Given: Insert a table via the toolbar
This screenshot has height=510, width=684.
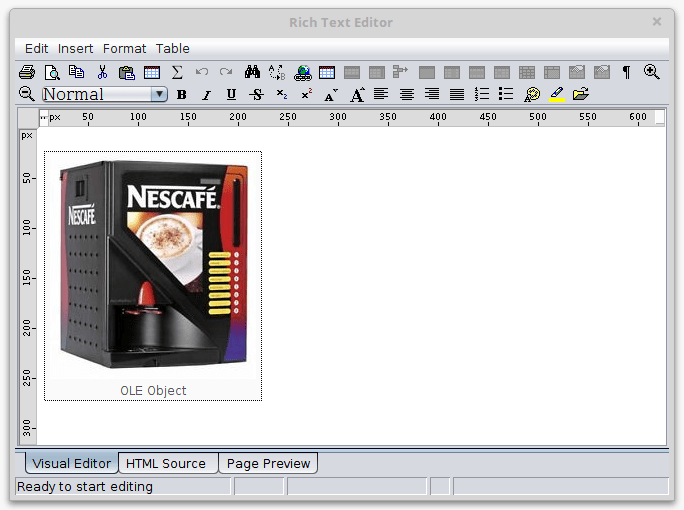Looking at the screenshot, I should coord(152,72).
